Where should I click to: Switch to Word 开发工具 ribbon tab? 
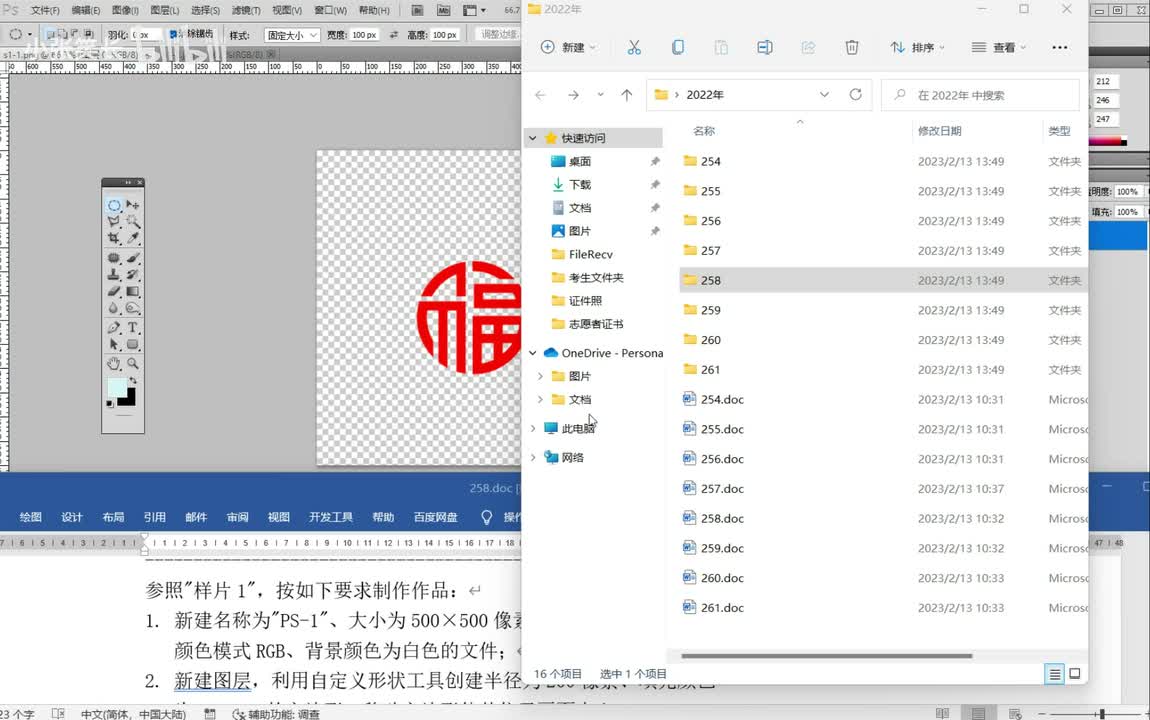click(x=331, y=517)
